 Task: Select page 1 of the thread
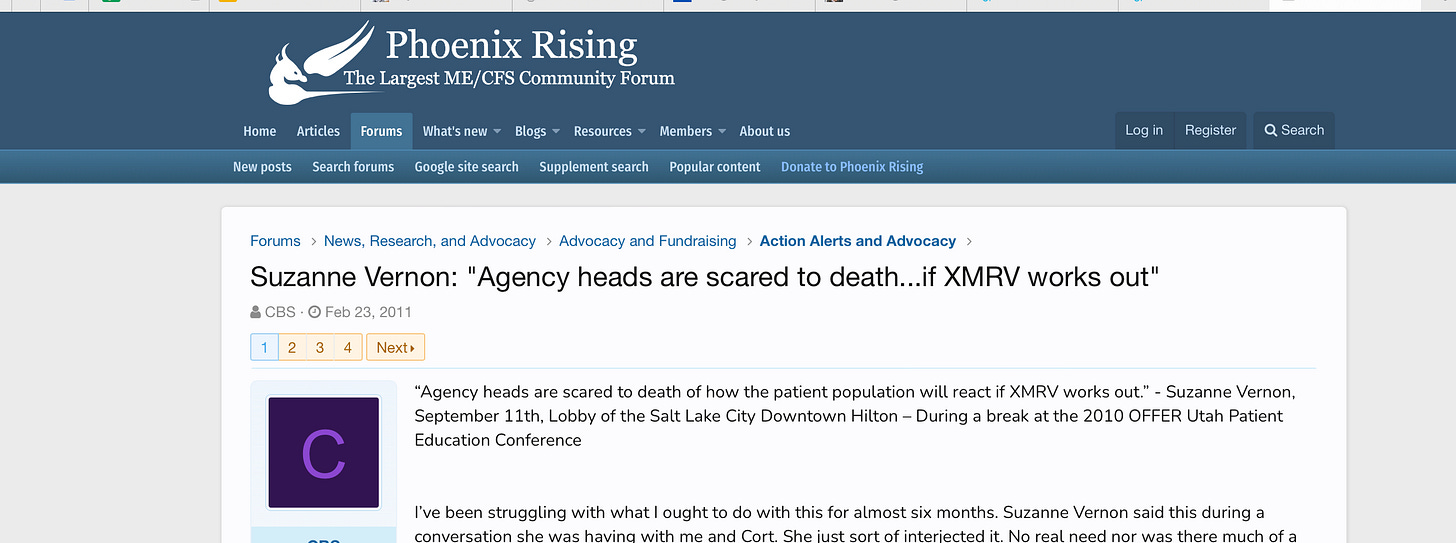pos(264,347)
